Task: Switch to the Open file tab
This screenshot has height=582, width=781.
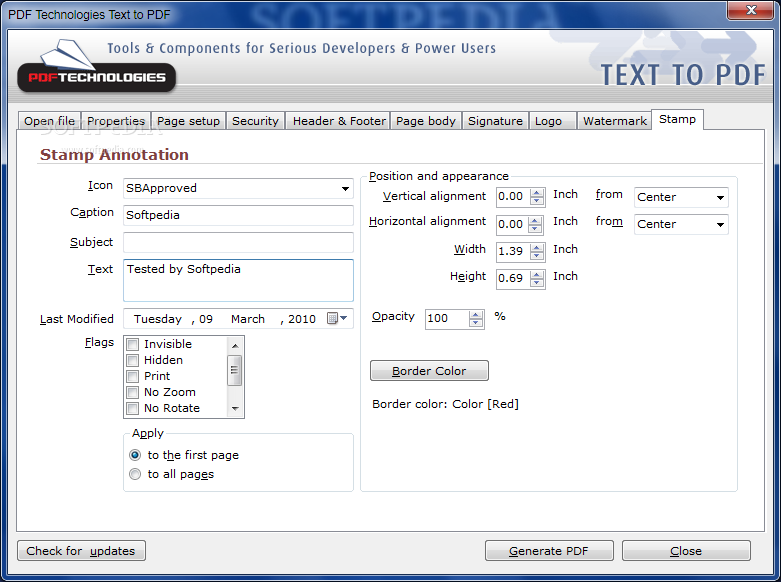Action: pyautogui.click(x=49, y=121)
